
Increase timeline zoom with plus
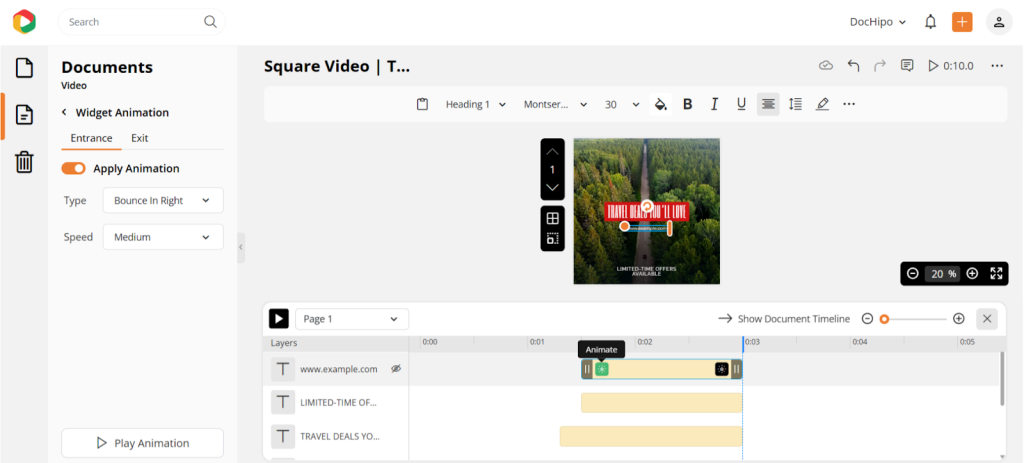pos(959,319)
